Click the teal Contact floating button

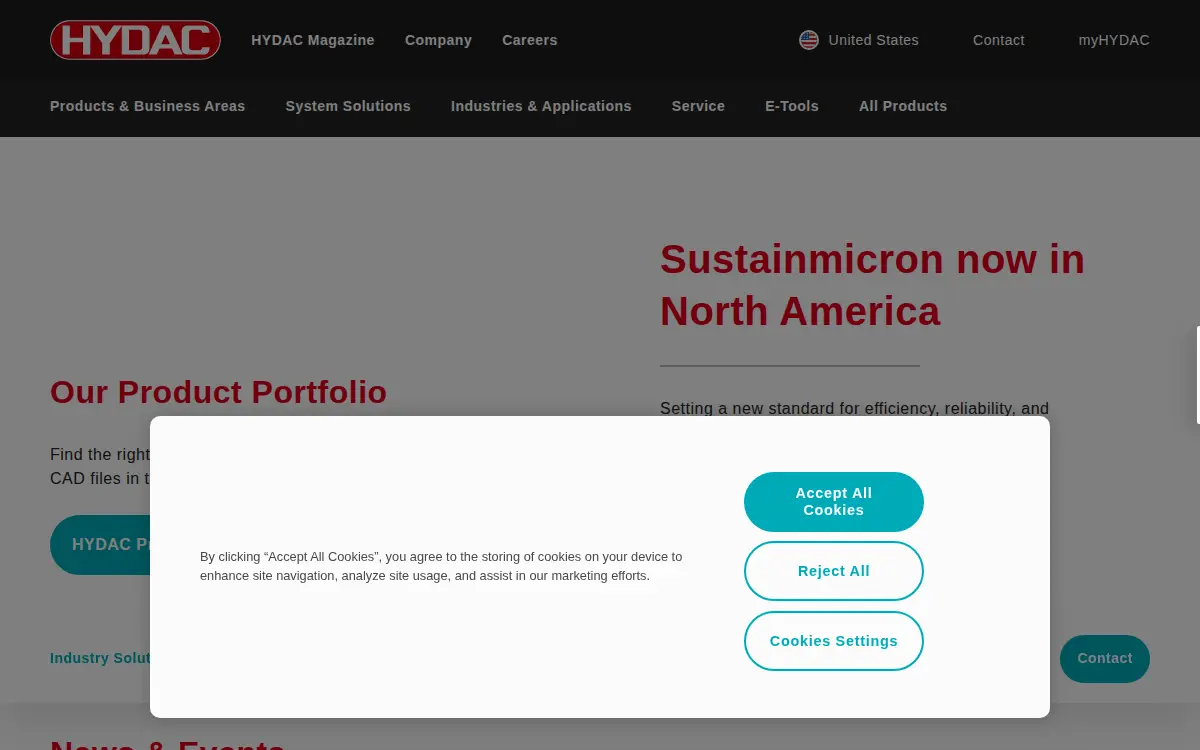1105,659
